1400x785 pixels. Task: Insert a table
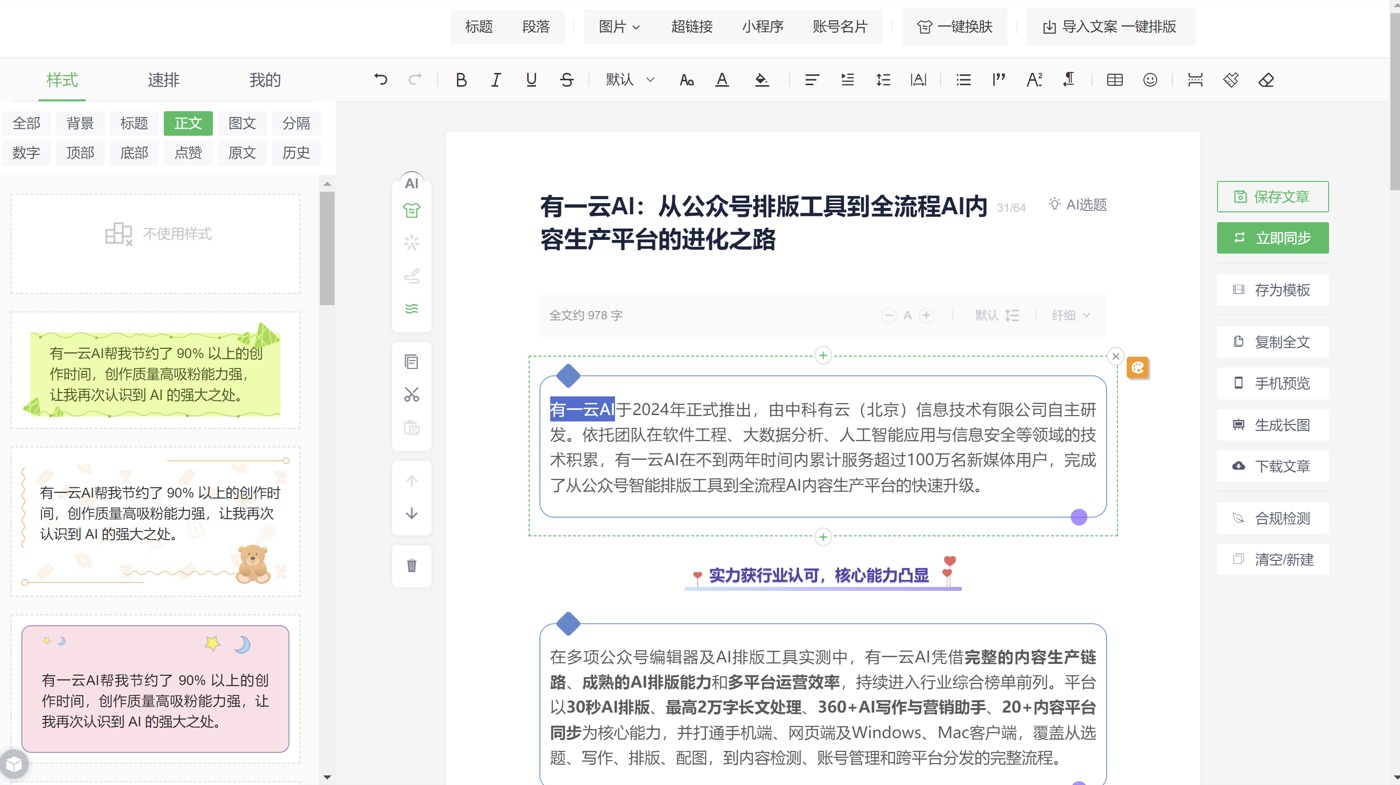1115,80
